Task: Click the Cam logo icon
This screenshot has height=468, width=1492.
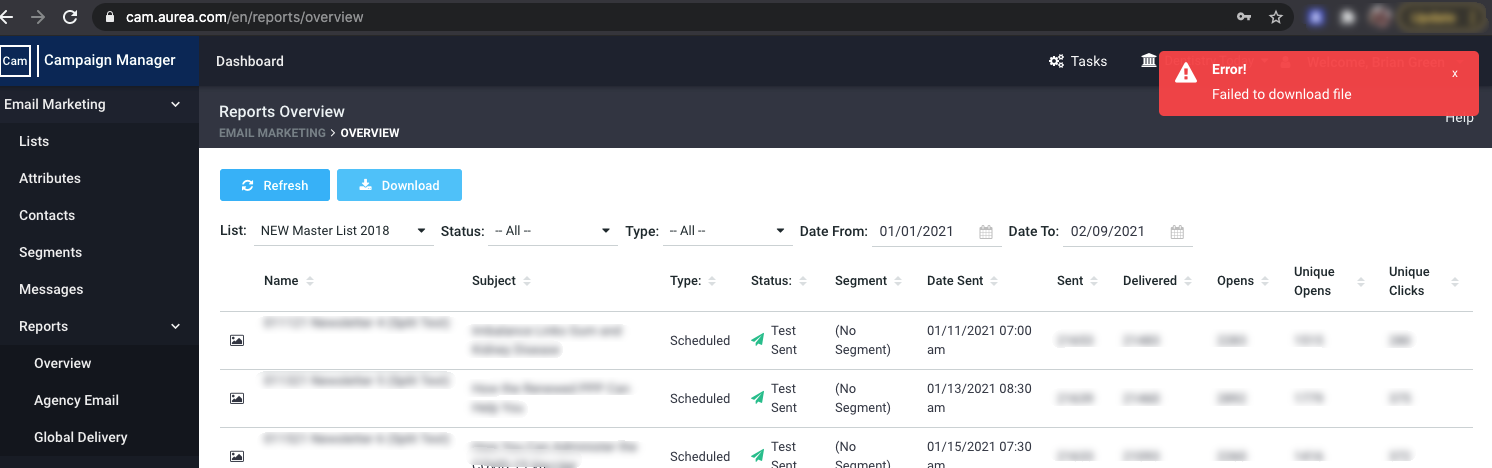Action: (15, 61)
